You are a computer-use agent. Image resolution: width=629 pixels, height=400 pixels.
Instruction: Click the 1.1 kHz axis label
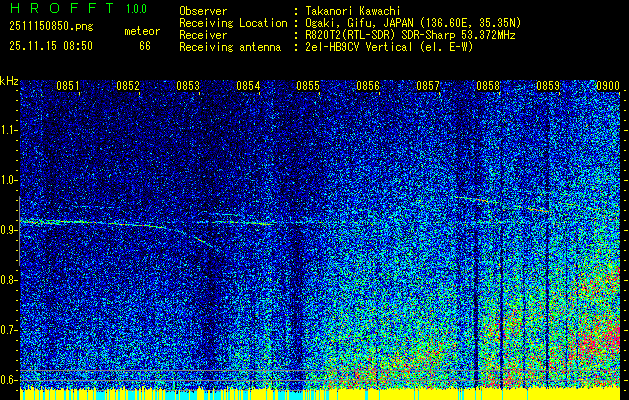click(x=8, y=130)
